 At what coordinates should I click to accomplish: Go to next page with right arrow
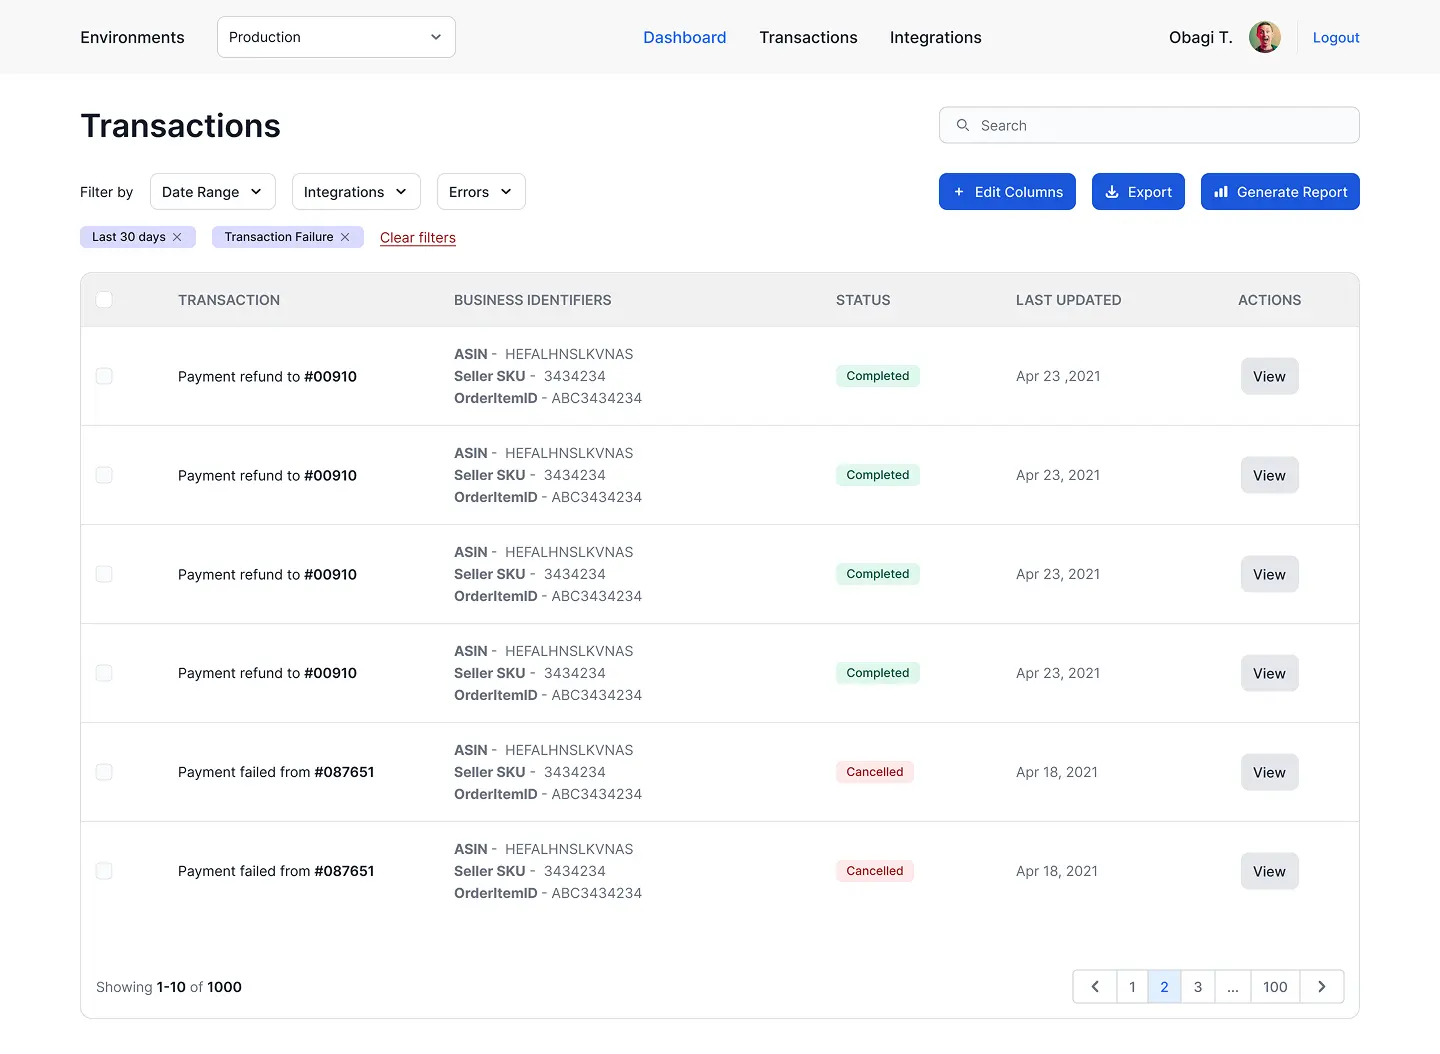1321,987
